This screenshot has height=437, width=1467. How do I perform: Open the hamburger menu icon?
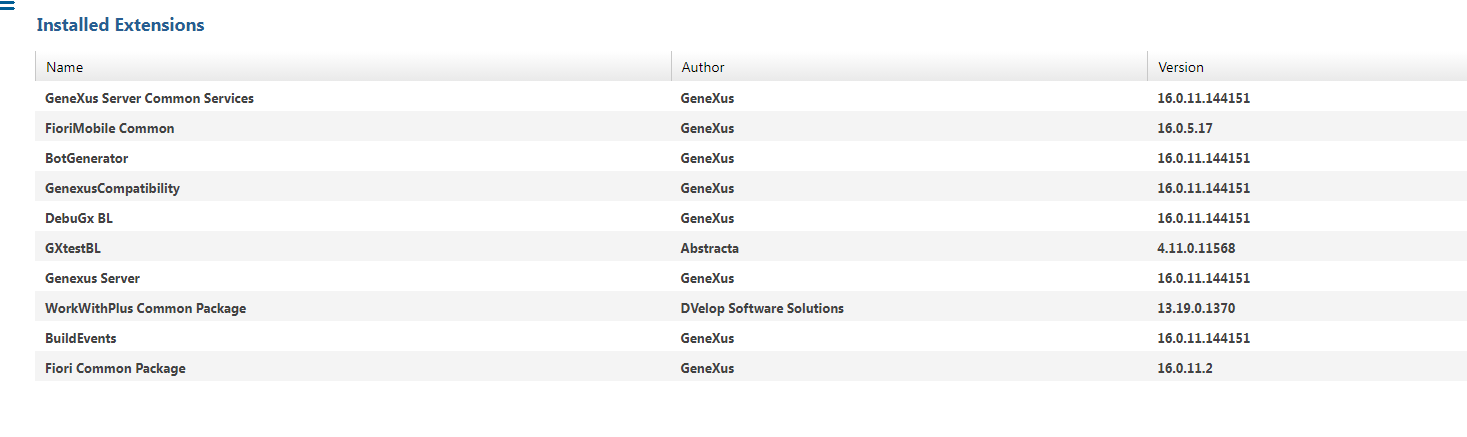point(7,6)
